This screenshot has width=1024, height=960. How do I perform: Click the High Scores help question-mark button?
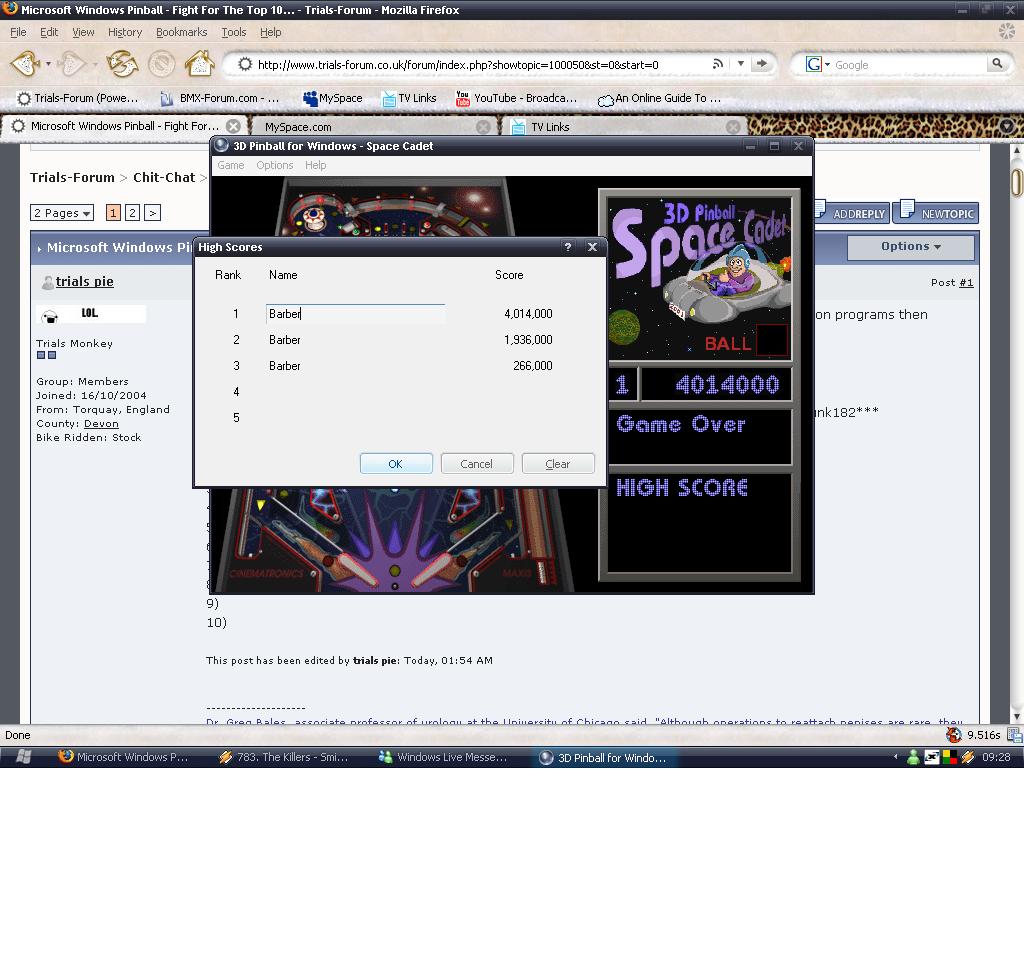568,247
